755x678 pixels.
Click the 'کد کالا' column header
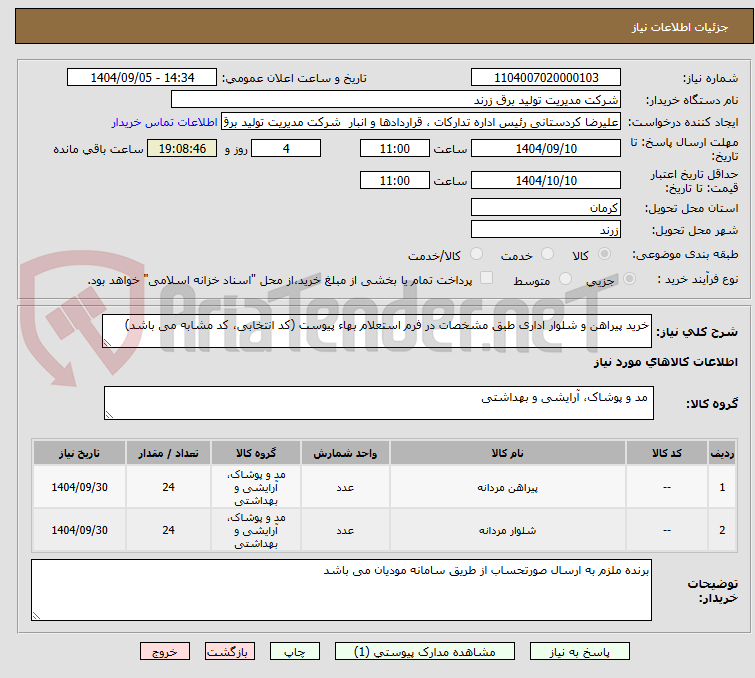click(666, 453)
